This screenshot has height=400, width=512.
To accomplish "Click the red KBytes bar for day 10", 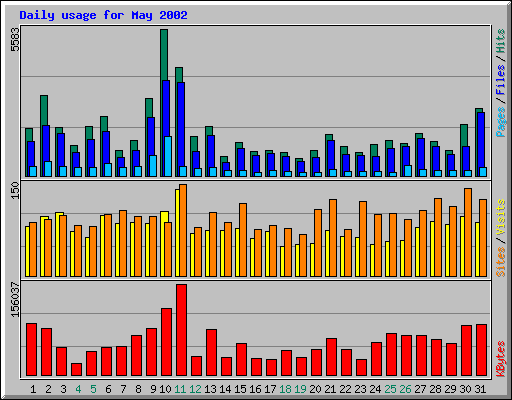I will click(x=166, y=342).
